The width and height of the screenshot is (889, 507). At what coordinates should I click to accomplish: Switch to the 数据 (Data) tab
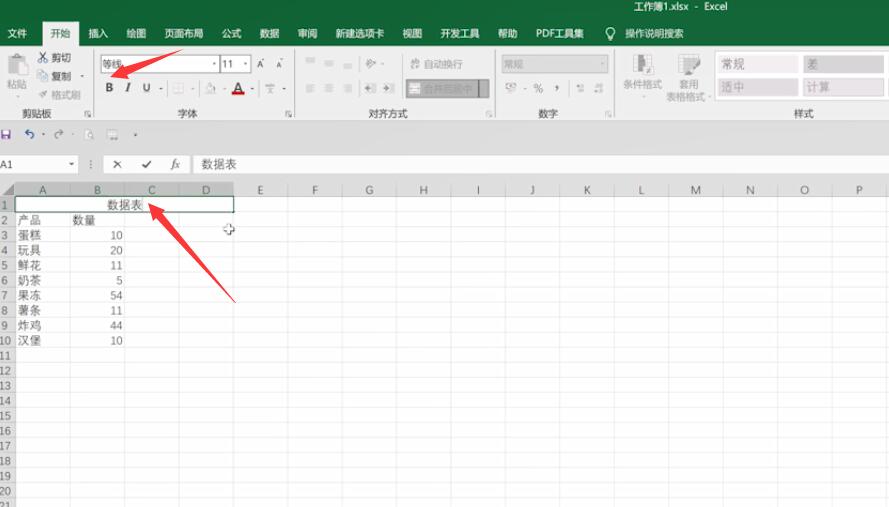(269, 33)
